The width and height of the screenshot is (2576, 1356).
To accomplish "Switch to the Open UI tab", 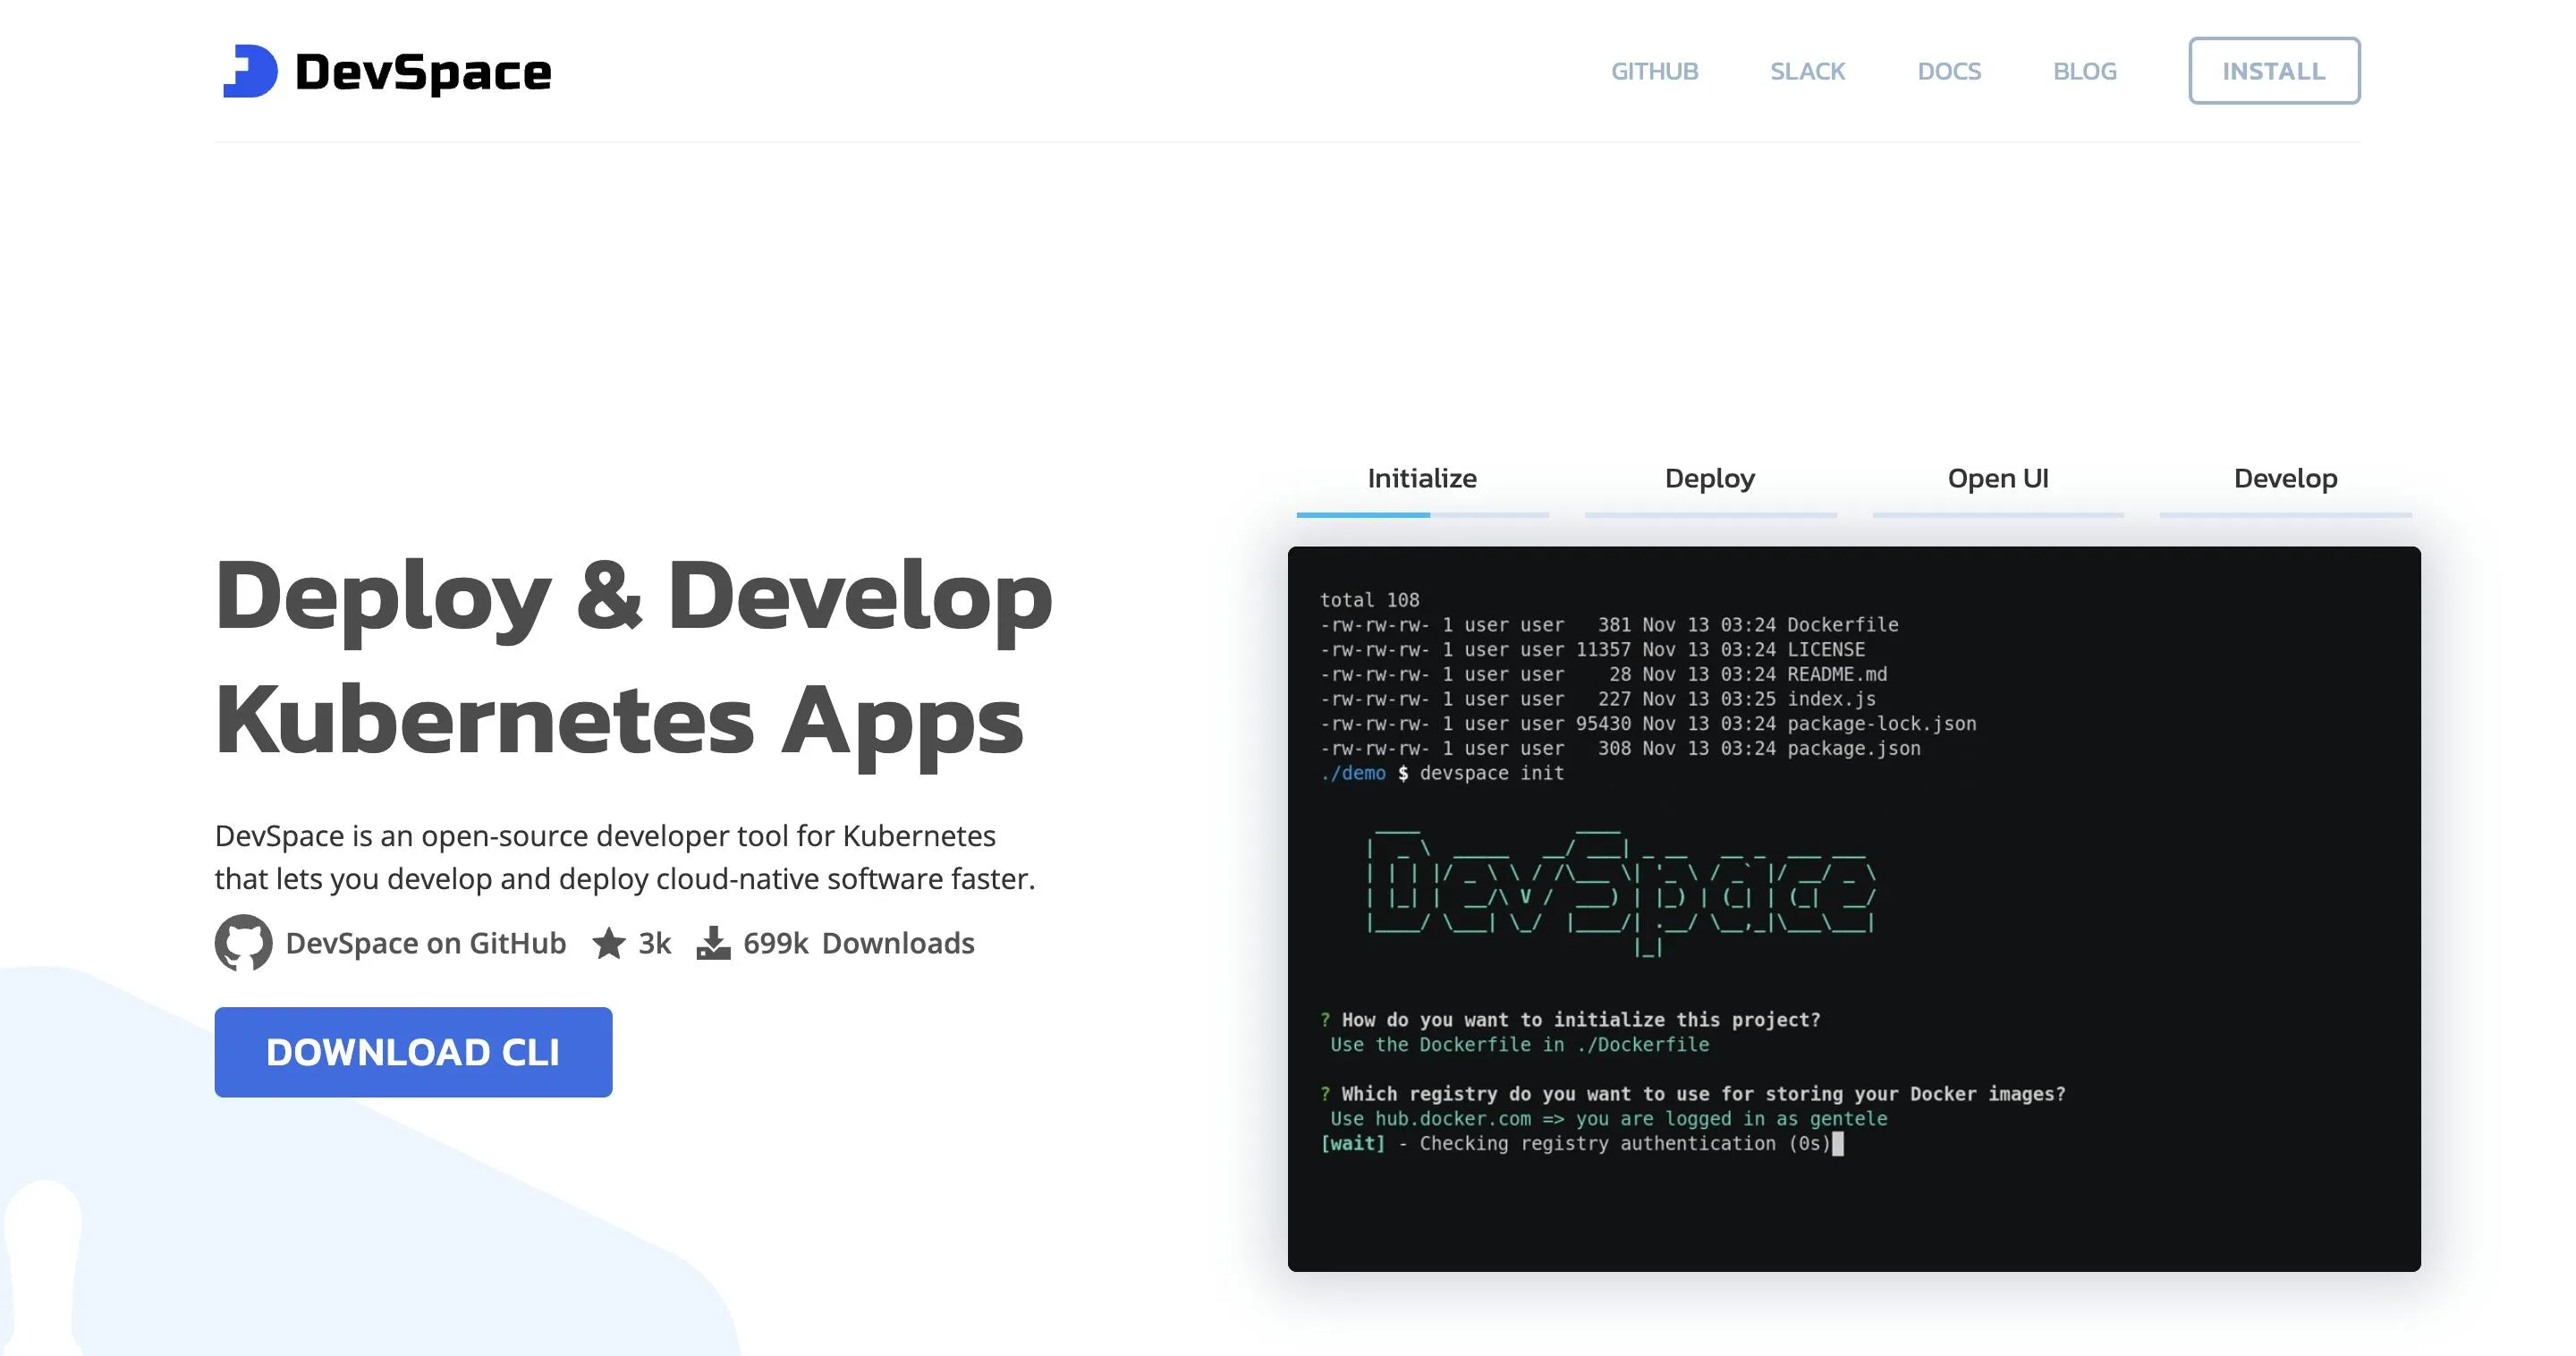I will (1997, 478).
